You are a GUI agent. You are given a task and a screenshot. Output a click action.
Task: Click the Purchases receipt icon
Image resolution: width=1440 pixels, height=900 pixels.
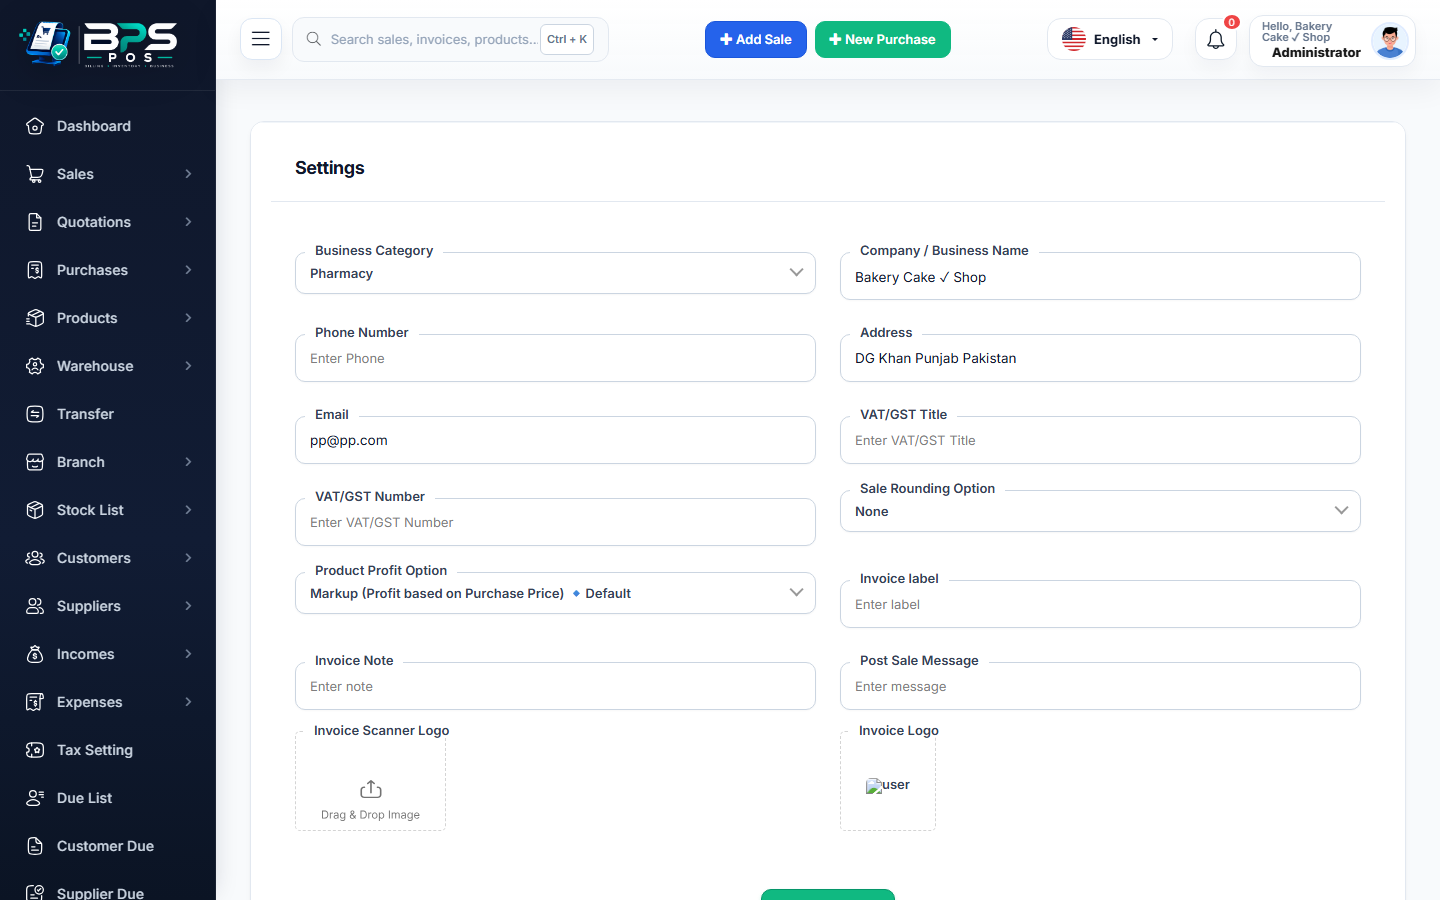coord(35,270)
